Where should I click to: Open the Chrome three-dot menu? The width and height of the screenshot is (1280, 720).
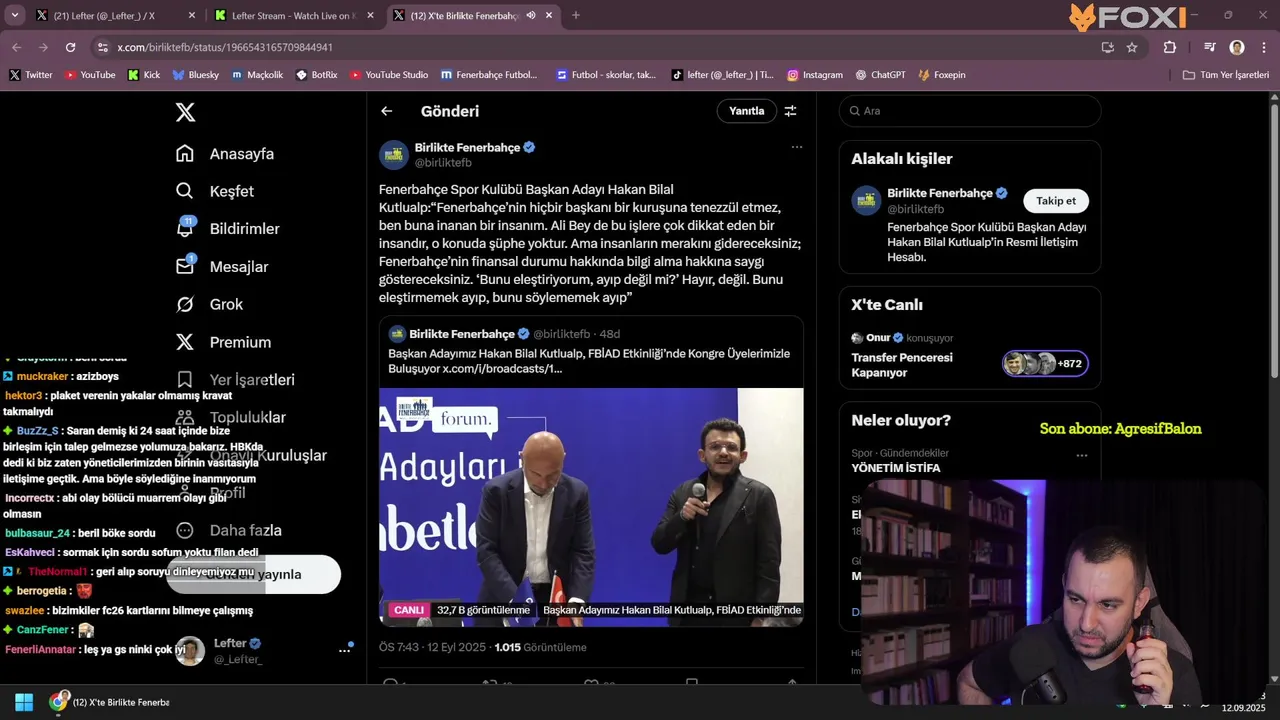1263,47
